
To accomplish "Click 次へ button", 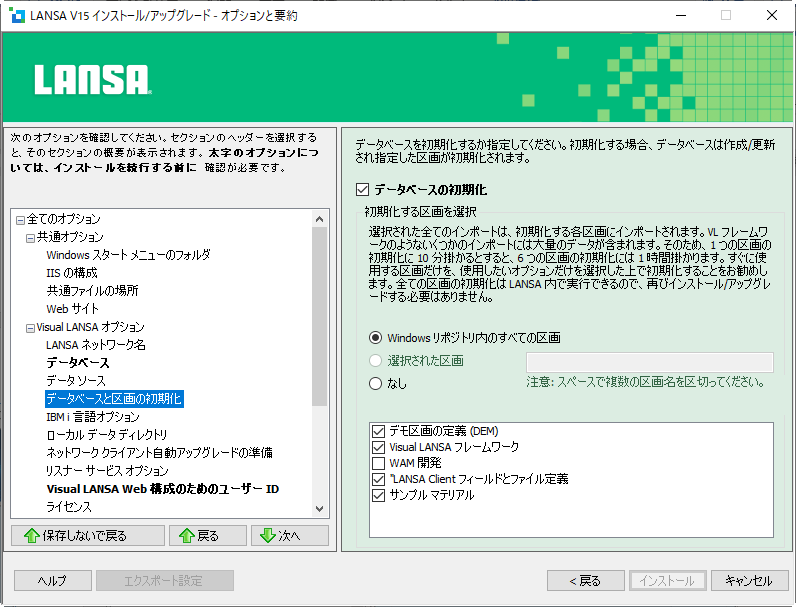I will [x=289, y=535].
